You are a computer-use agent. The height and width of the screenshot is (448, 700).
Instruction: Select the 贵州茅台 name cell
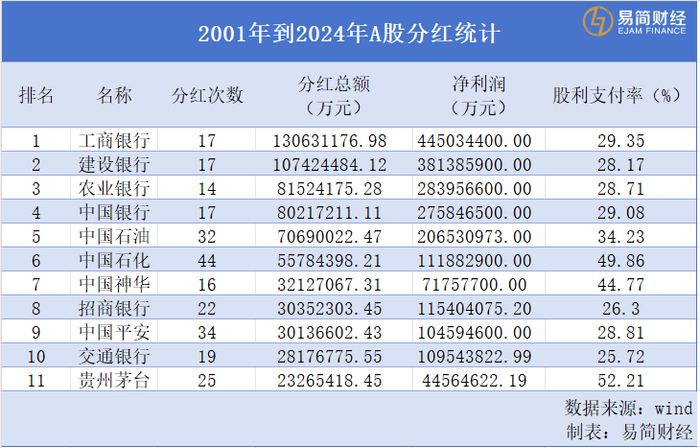coord(114,380)
